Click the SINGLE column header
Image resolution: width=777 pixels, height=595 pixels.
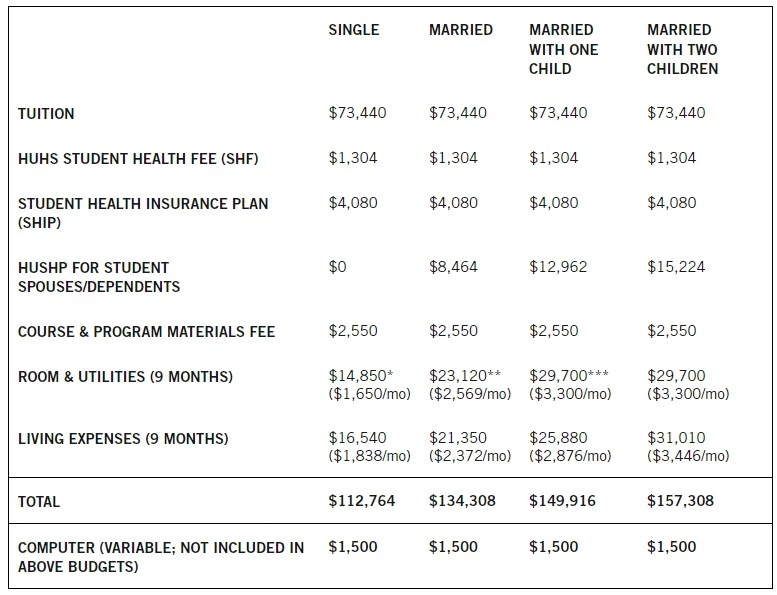354,30
